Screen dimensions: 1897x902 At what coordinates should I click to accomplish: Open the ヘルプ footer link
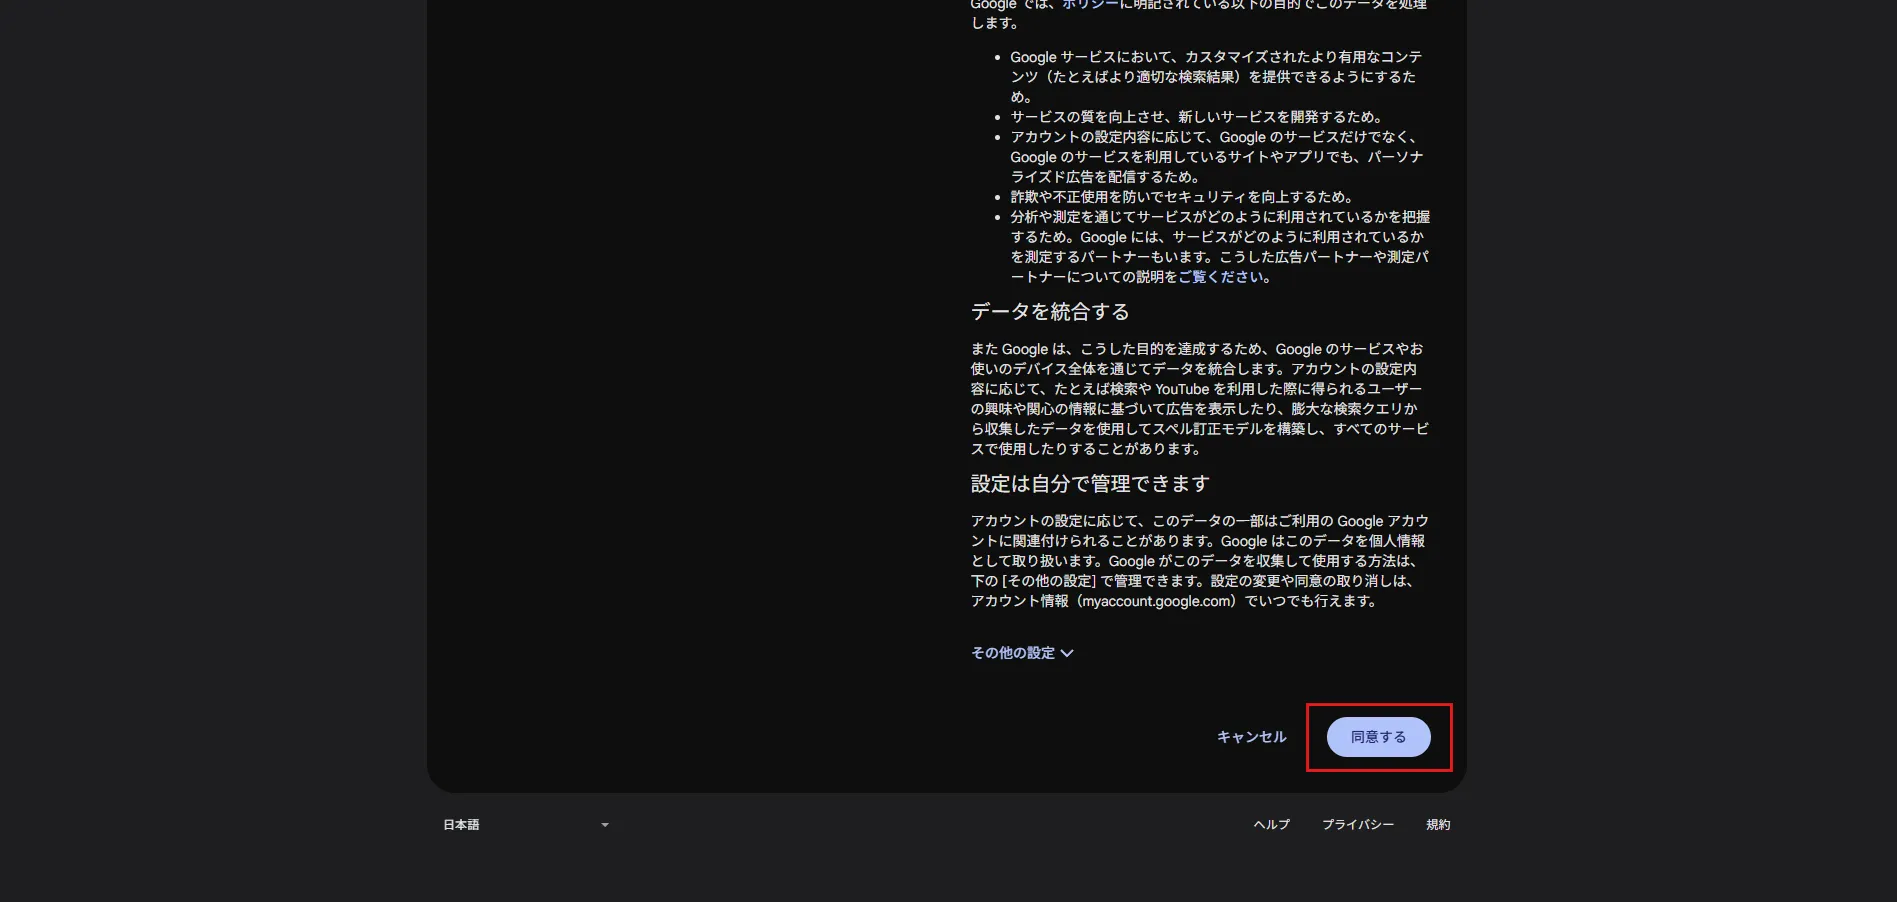pos(1271,825)
